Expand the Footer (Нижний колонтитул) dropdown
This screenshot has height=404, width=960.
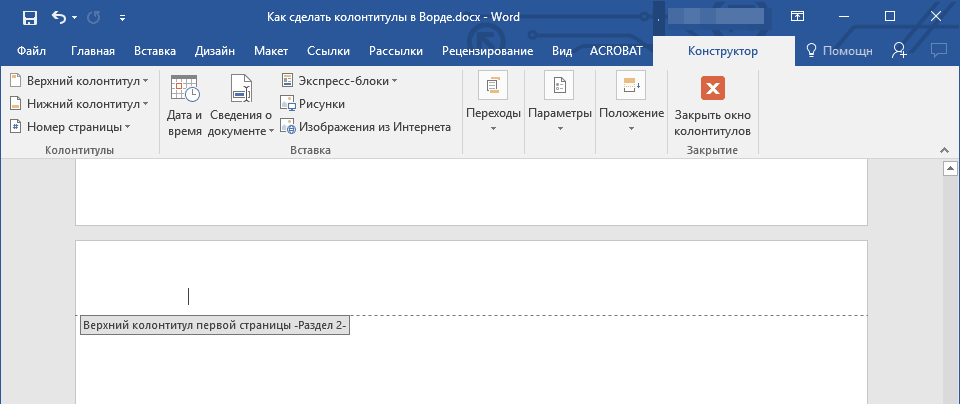coord(79,103)
